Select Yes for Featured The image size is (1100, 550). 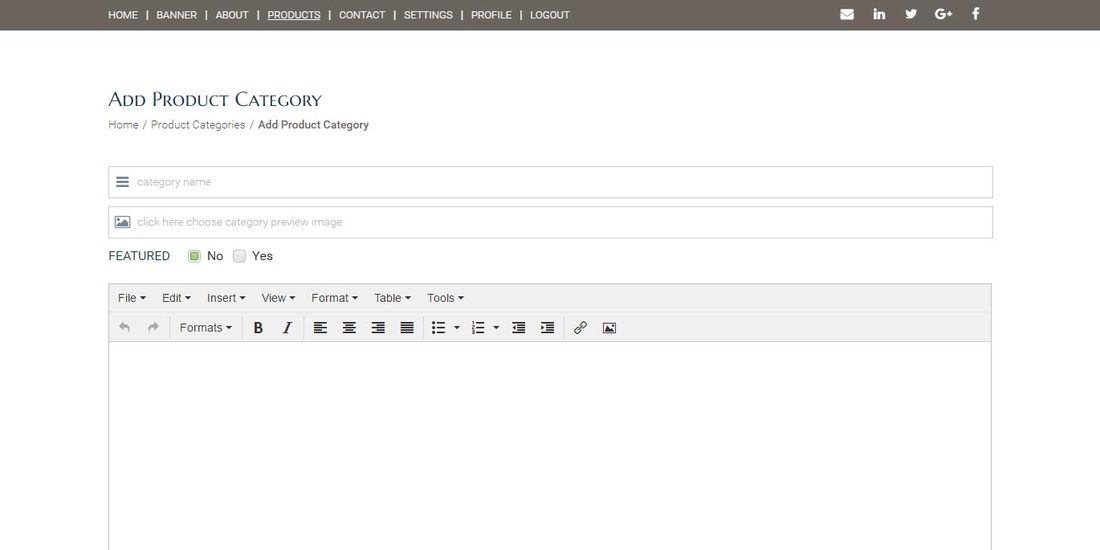239,256
